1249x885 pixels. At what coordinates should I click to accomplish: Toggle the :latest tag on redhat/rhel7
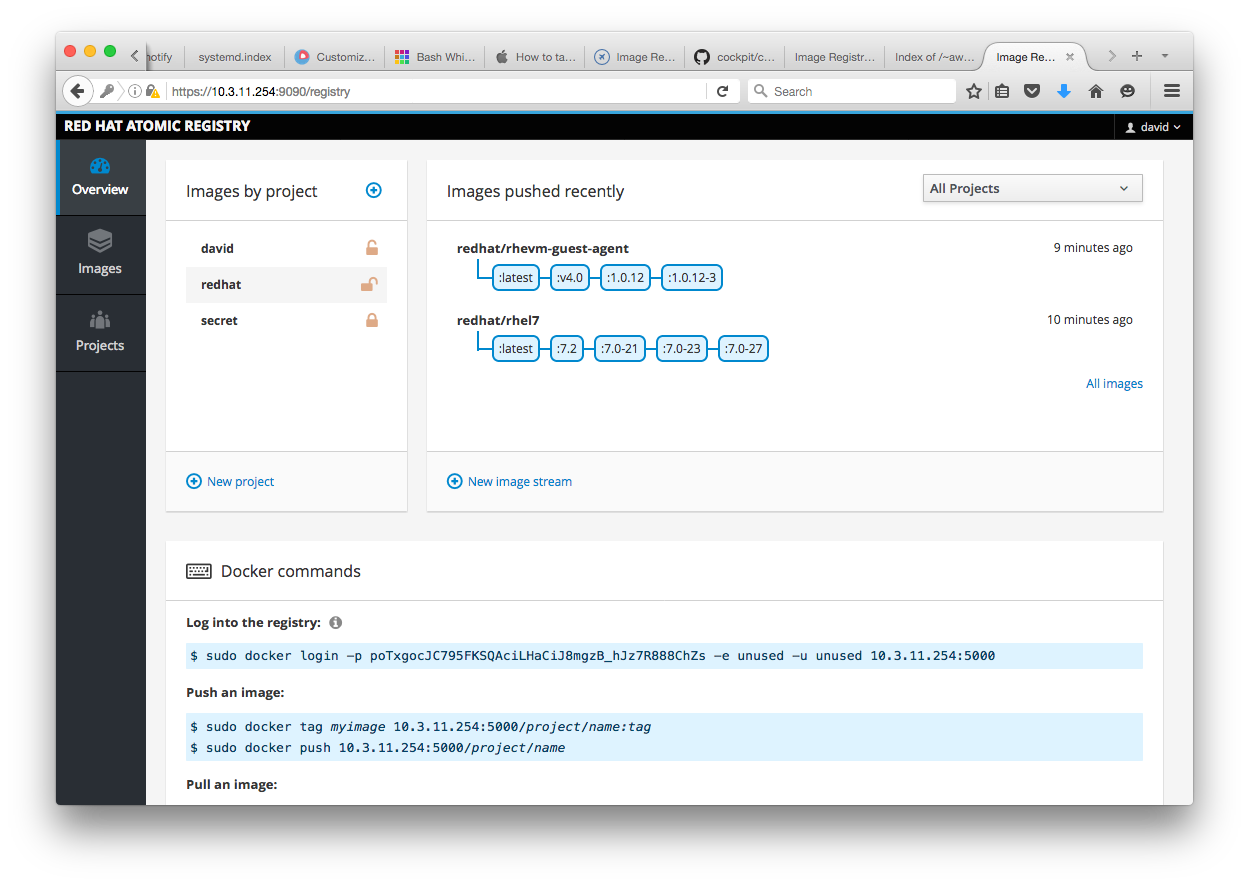pyautogui.click(x=515, y=348)
